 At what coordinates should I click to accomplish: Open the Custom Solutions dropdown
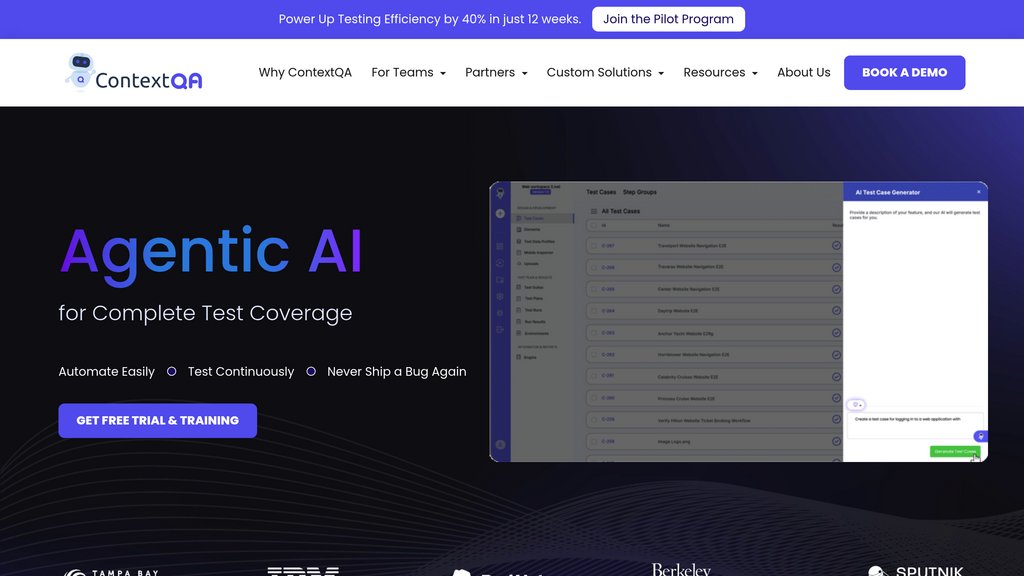pos(605,72)
